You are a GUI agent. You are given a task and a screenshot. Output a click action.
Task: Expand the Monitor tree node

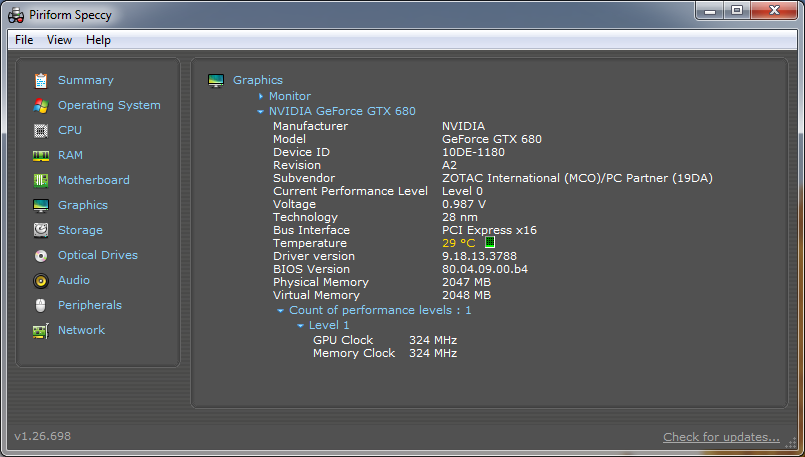click(261, 96)
